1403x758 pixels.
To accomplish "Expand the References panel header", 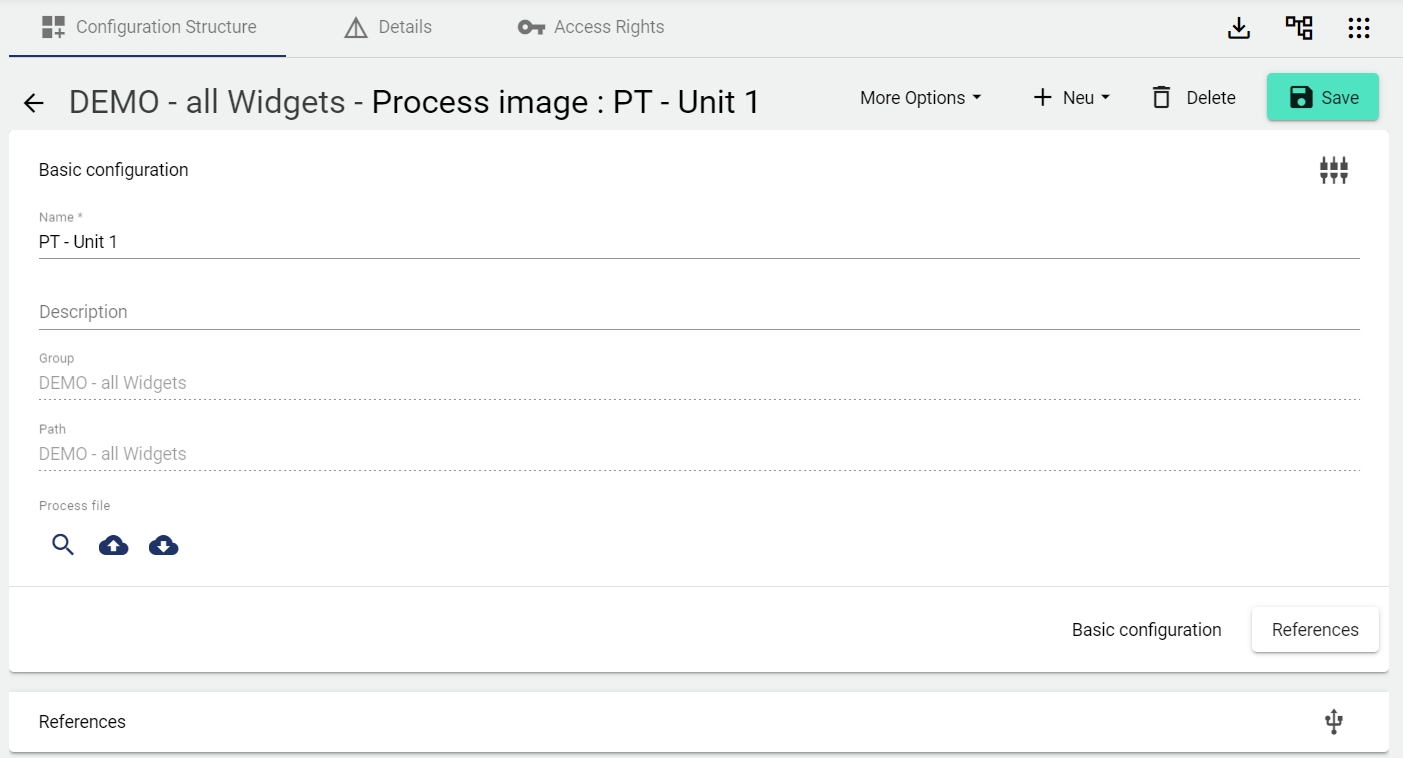I will pos(82,722).
